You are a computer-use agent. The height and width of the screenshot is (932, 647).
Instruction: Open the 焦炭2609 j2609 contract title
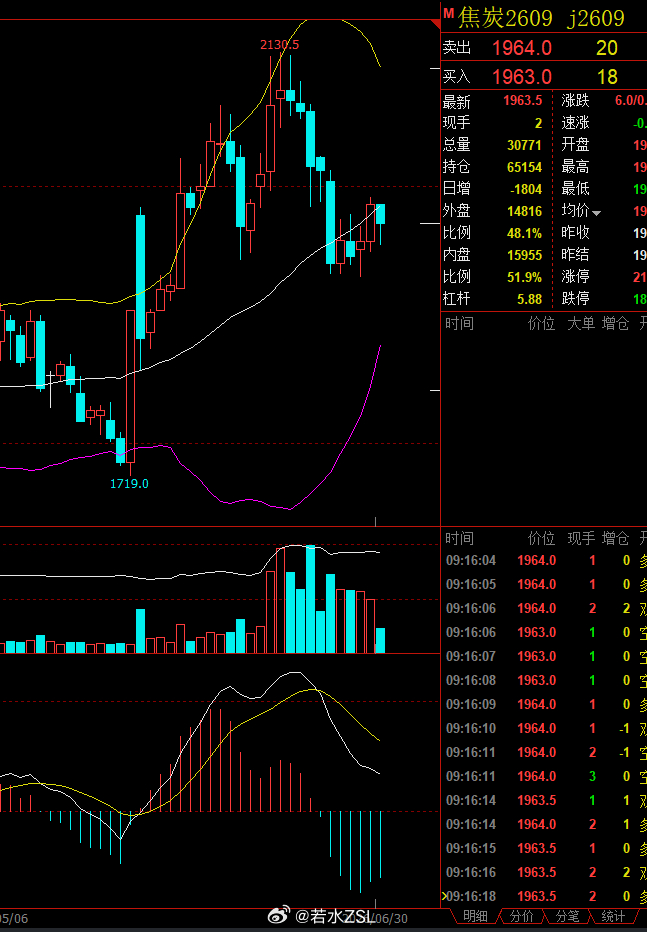[x=541, y=18]
